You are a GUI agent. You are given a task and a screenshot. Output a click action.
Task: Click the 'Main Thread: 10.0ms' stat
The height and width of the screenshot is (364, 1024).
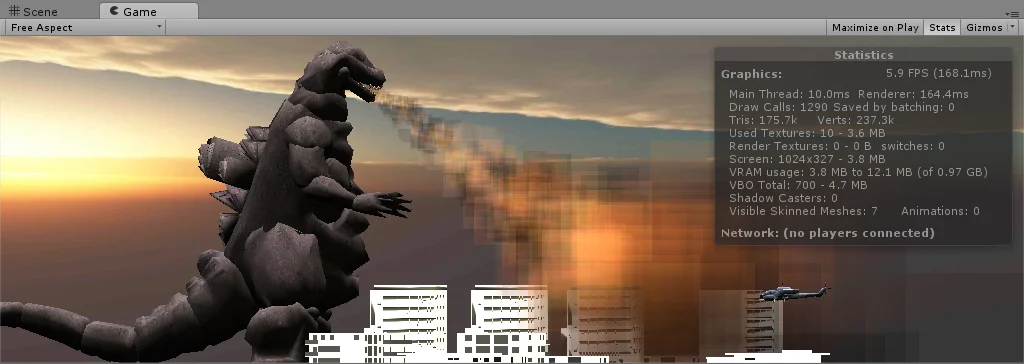[790, 94]
